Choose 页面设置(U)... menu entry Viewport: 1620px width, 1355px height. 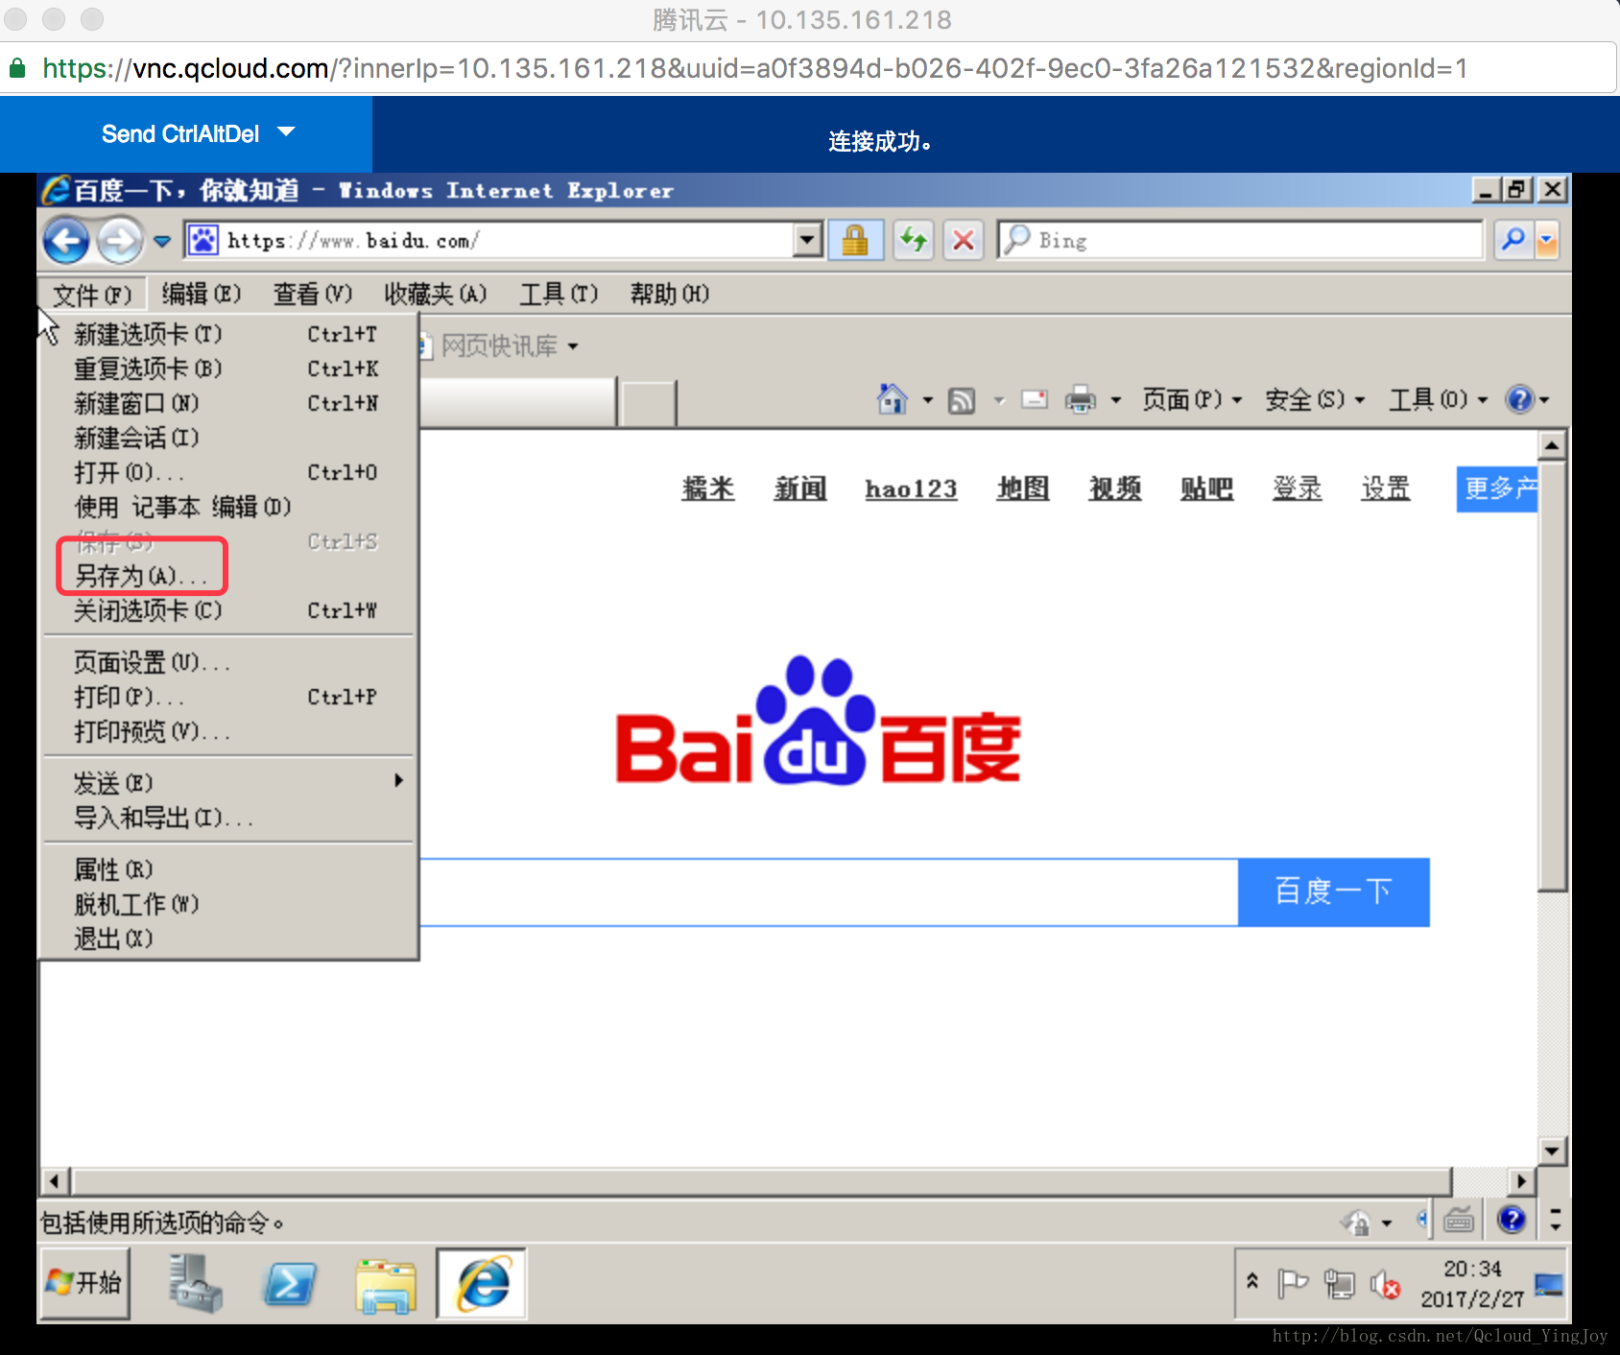(228, 663)
